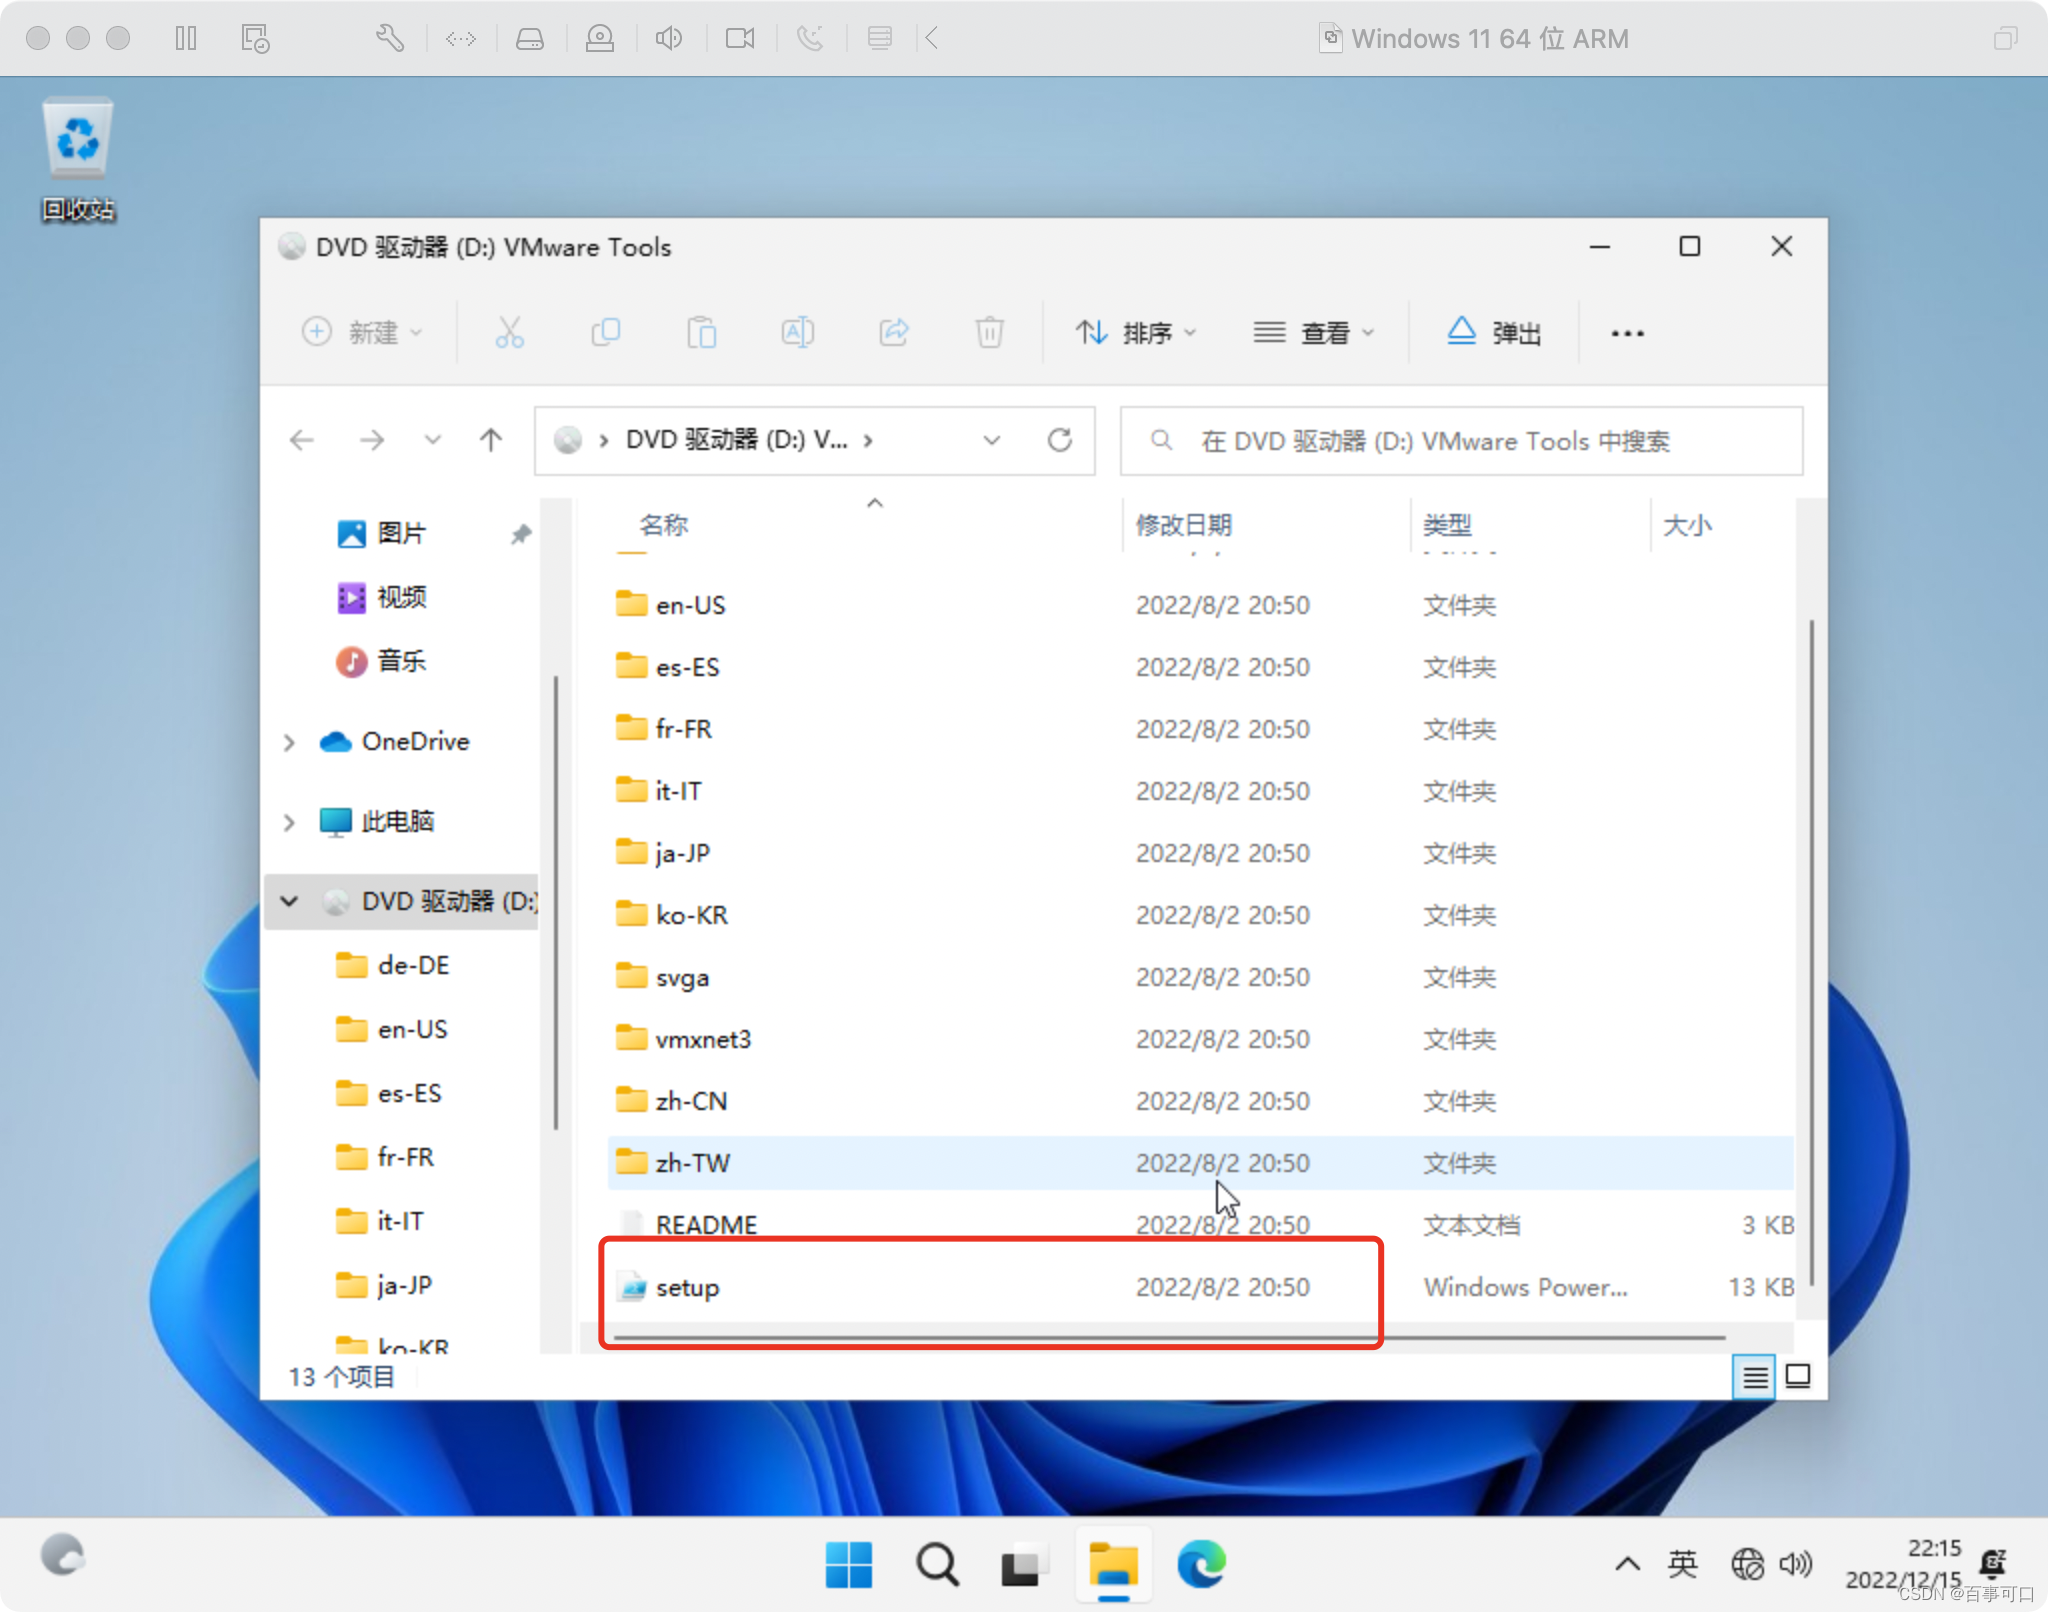Refresh the current folder view

click(x=1060, y=440)
